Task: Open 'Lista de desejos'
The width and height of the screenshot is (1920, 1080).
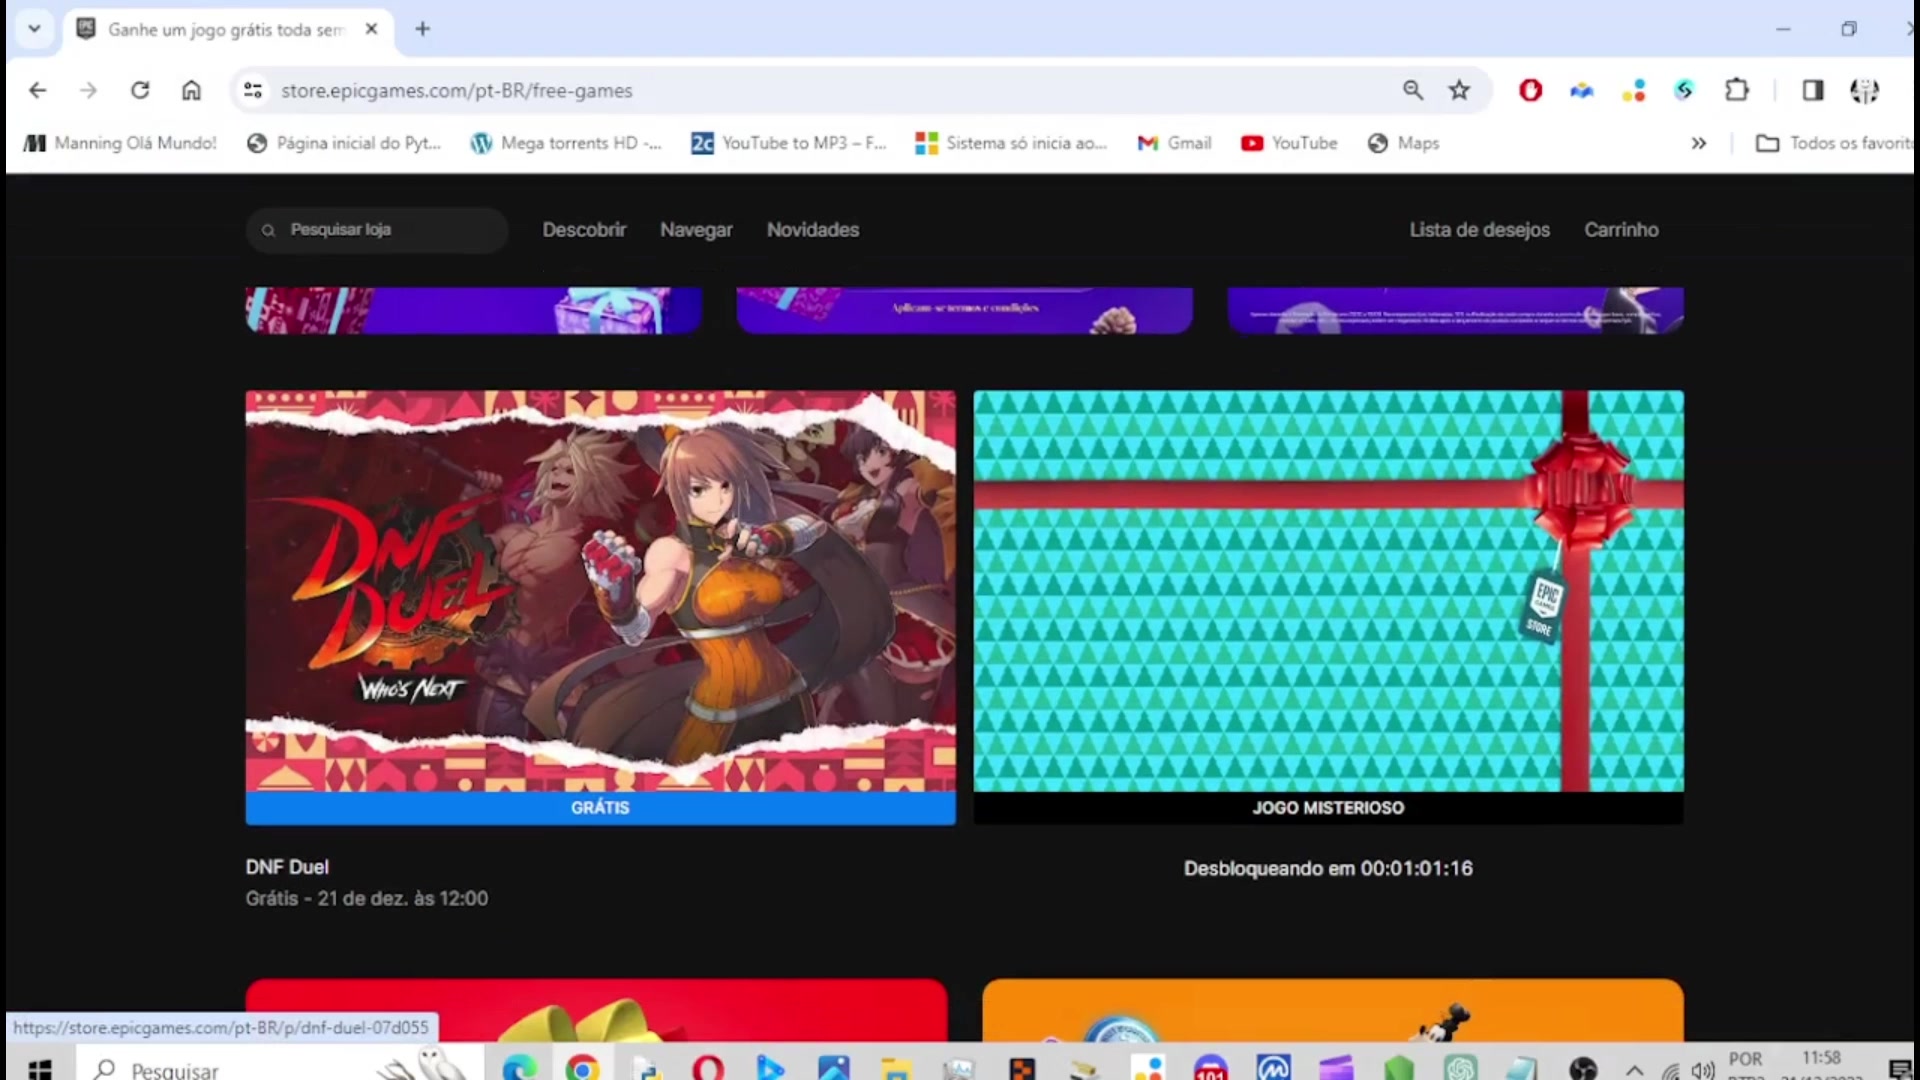Action: coord(1479,229)
